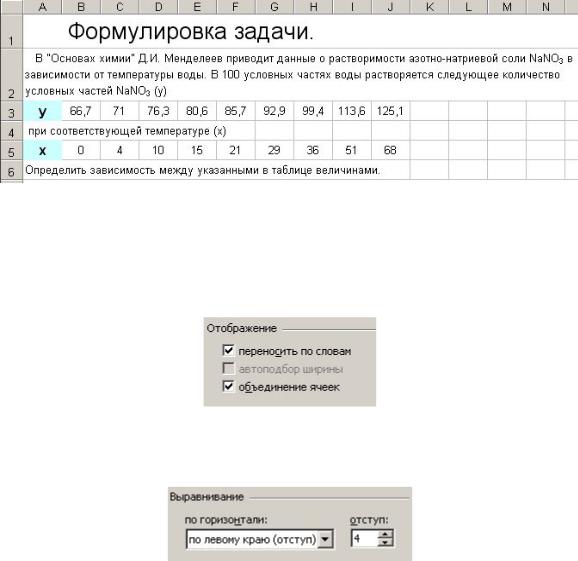Click cell with value 125,1

coord(391,111)
